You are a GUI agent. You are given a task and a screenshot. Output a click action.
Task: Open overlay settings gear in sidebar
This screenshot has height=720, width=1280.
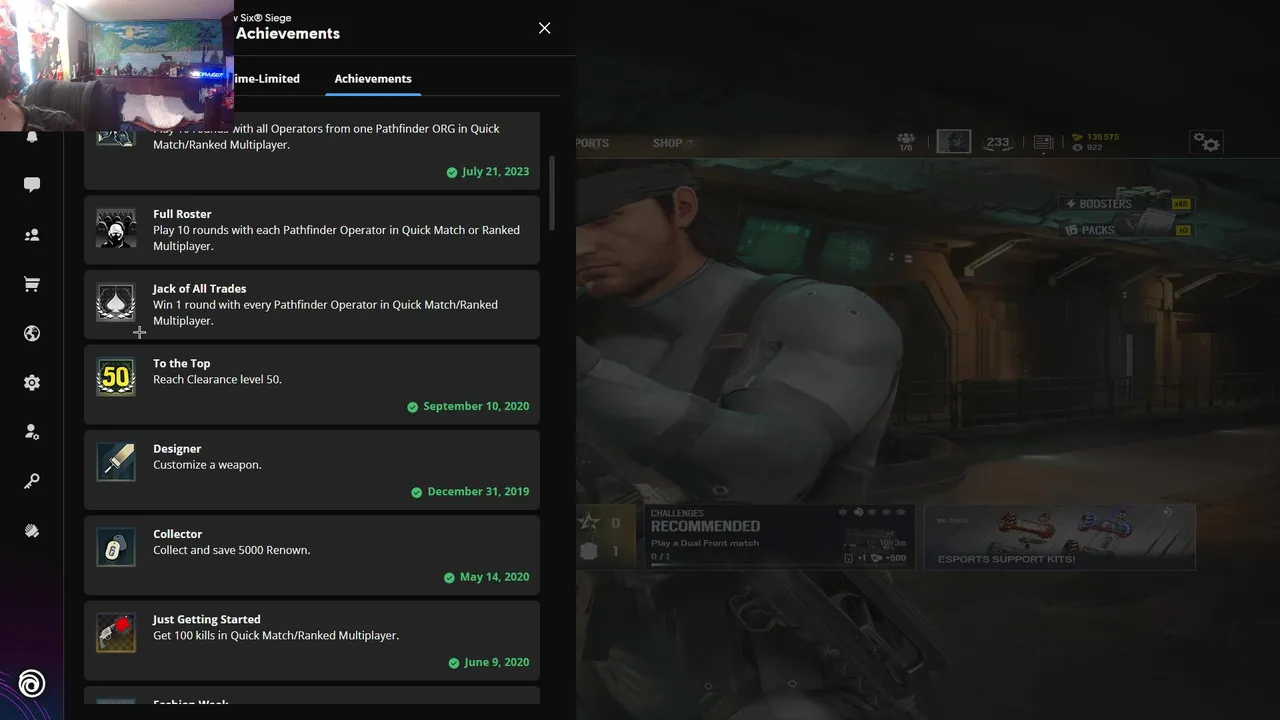[32, 383]
